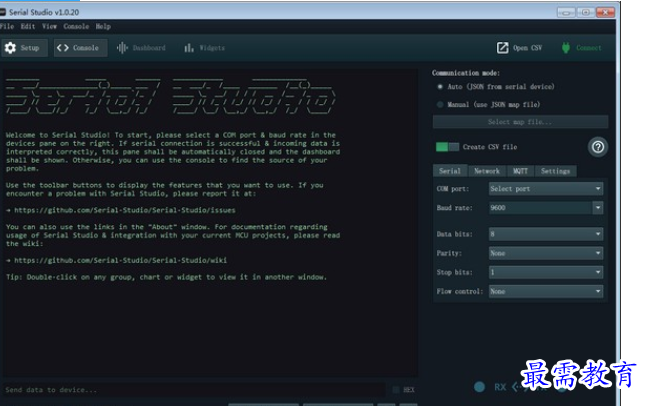Click the Tip: Double-click on any group text
The image size is (645, 406).
click(166, 277)
